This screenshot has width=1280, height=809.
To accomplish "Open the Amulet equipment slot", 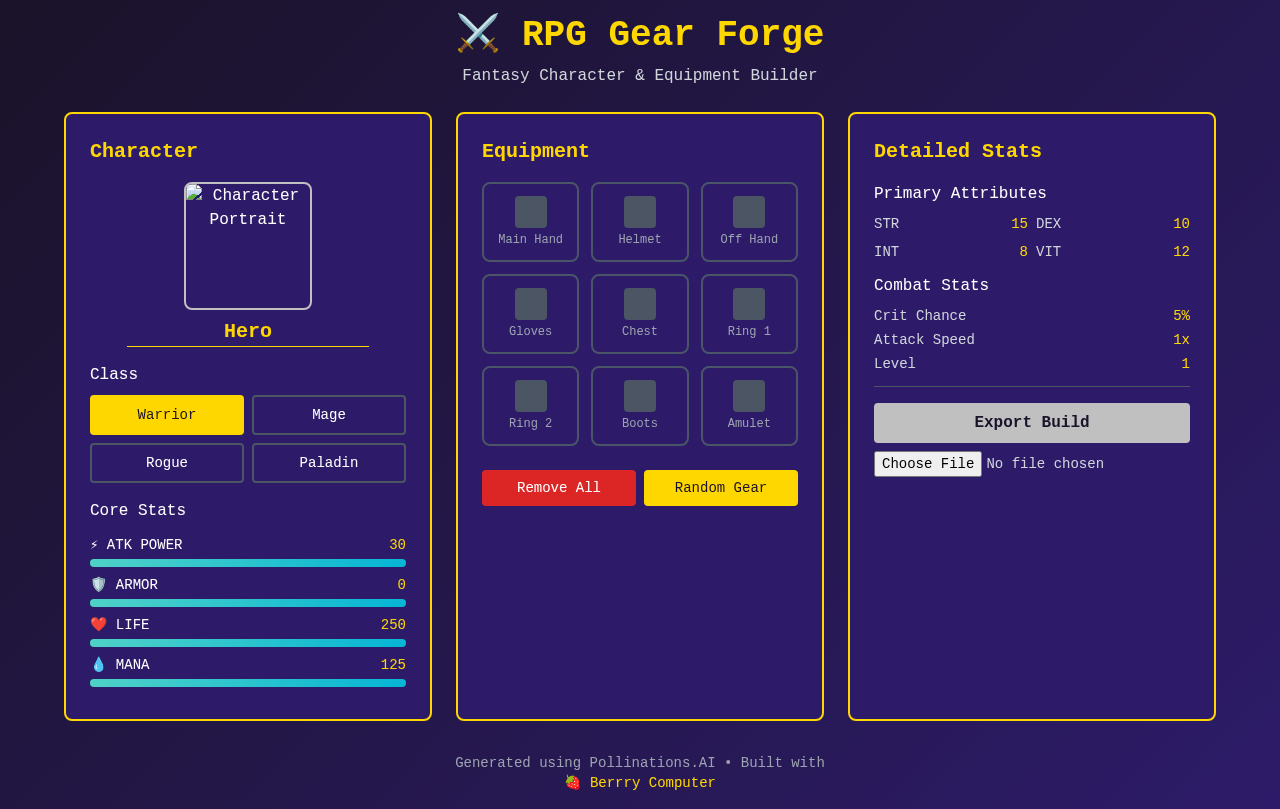I will 749,406.
